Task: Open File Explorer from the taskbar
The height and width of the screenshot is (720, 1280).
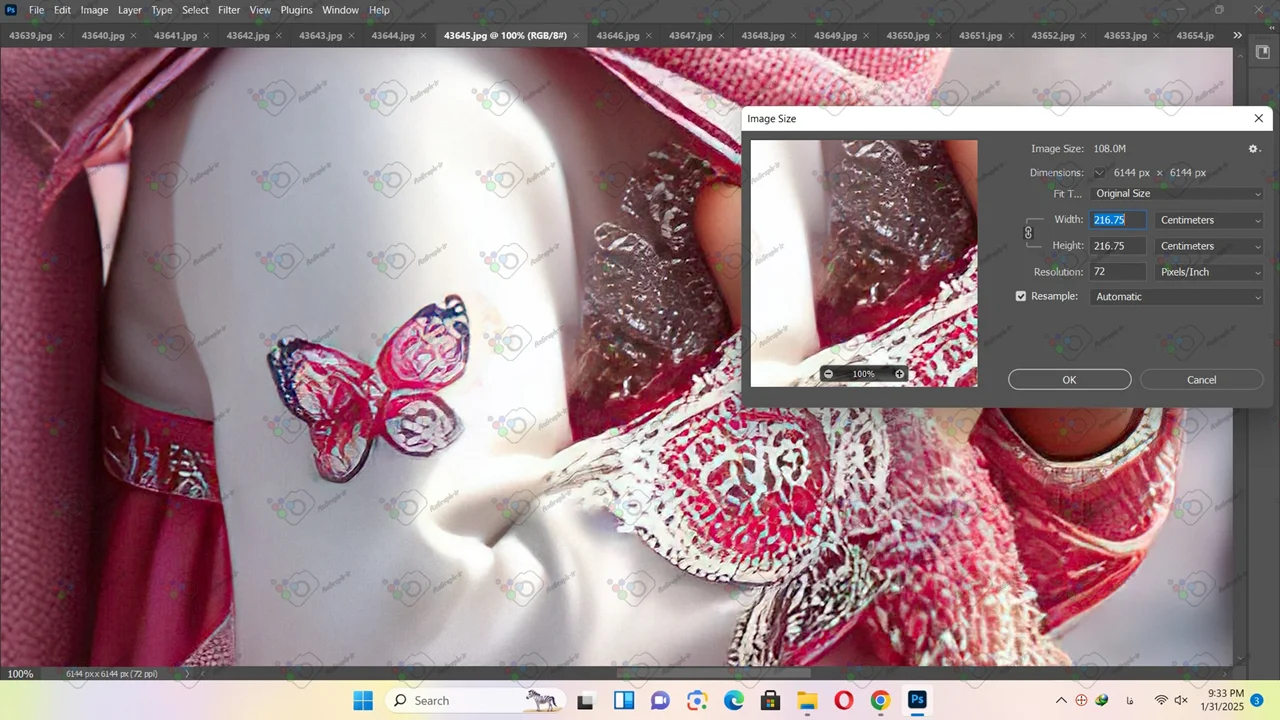Action: coord(807,700)
